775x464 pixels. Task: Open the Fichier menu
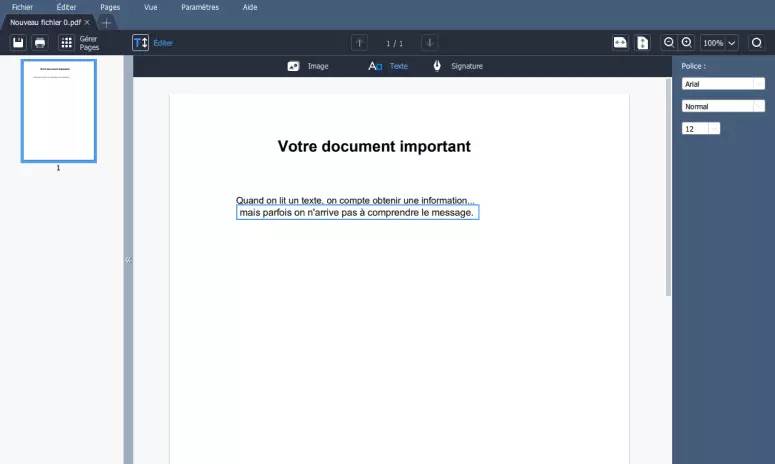22,7
